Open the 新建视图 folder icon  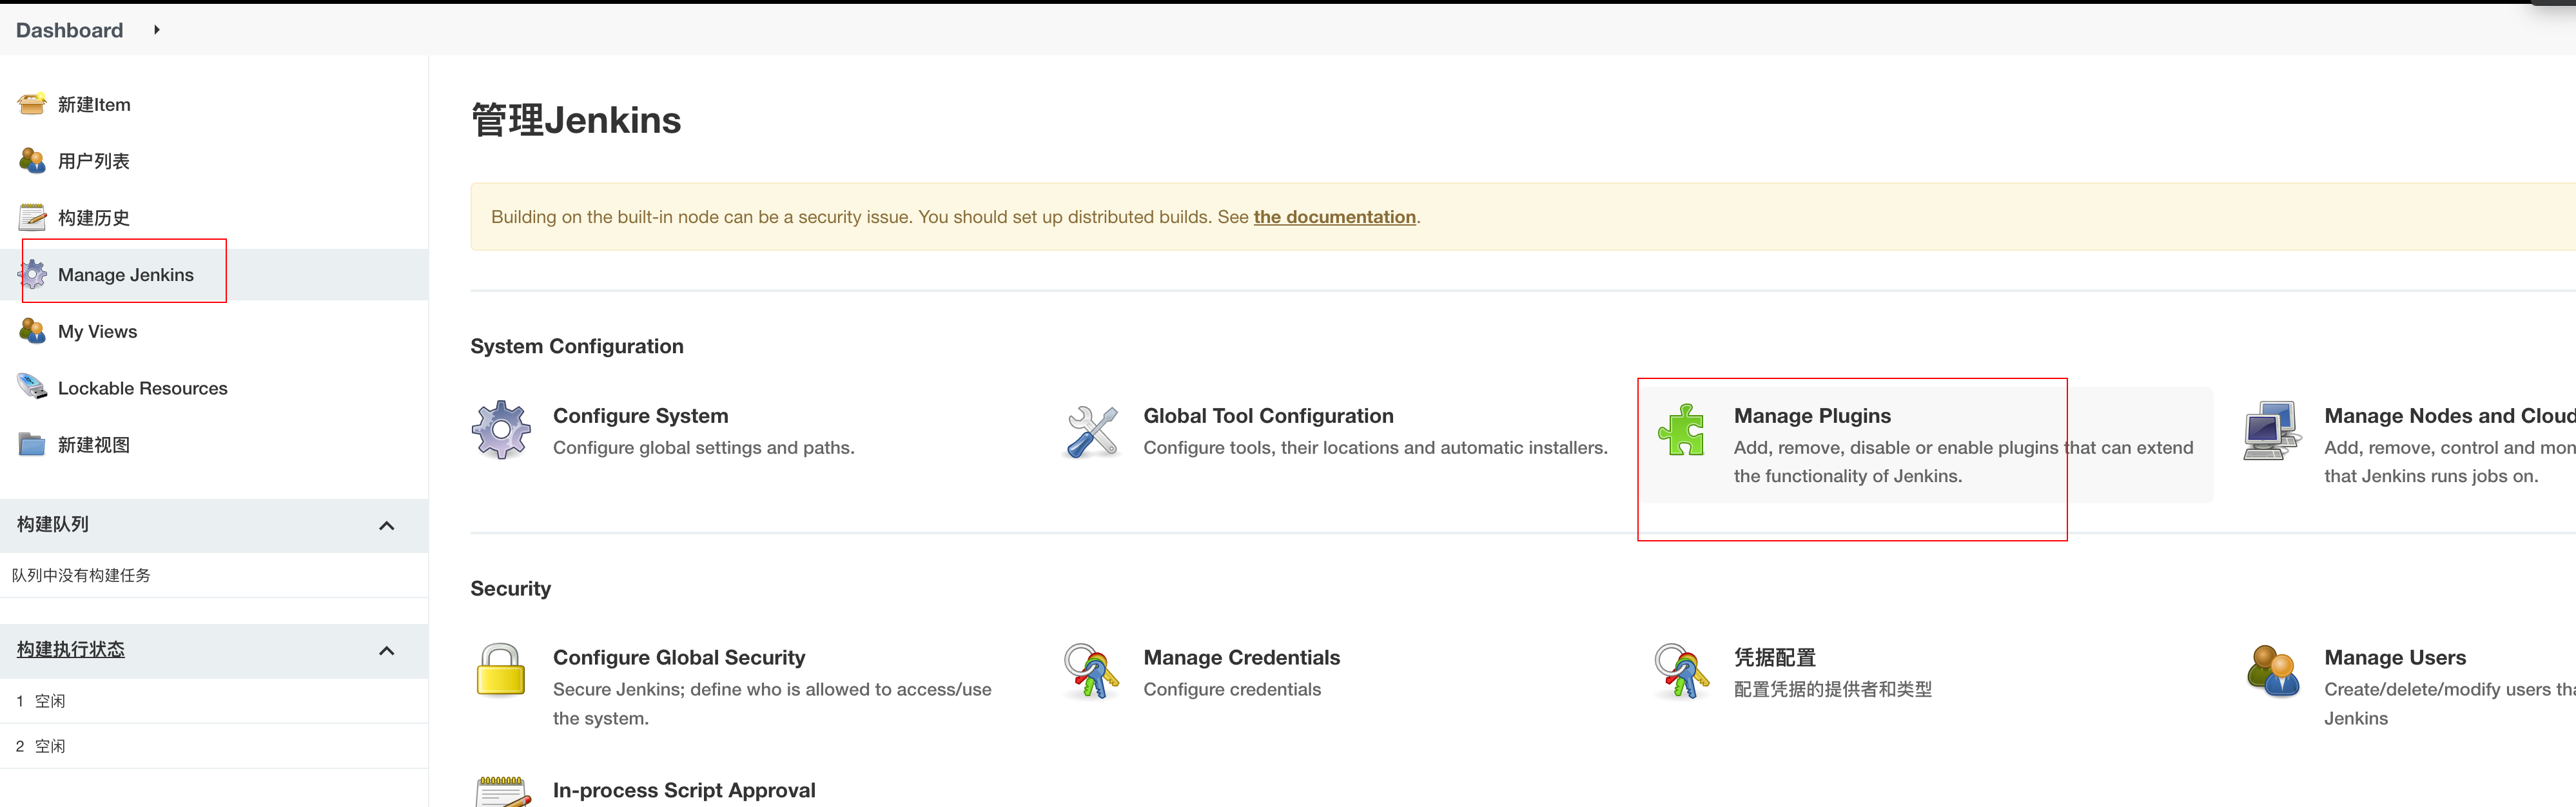(x=31, y=444)
